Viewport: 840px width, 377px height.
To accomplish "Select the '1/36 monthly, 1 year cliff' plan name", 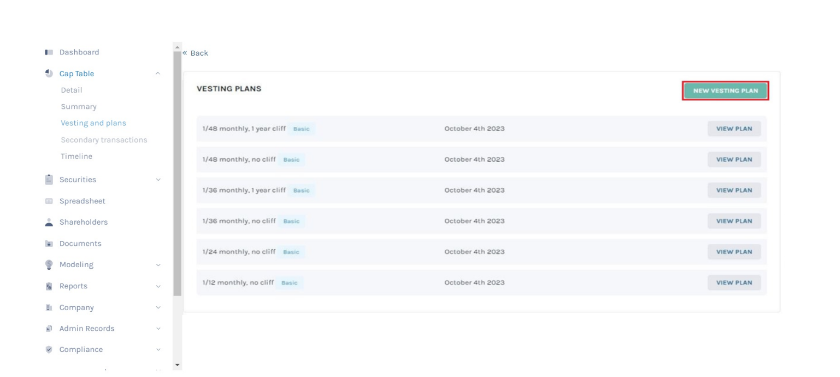I will (244, 191).
